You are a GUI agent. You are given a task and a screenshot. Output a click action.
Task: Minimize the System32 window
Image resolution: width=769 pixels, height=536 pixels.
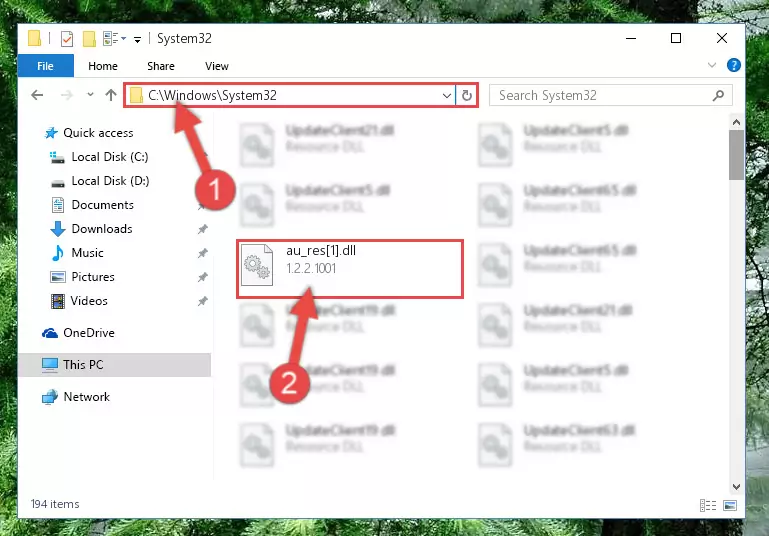point(631,38)
